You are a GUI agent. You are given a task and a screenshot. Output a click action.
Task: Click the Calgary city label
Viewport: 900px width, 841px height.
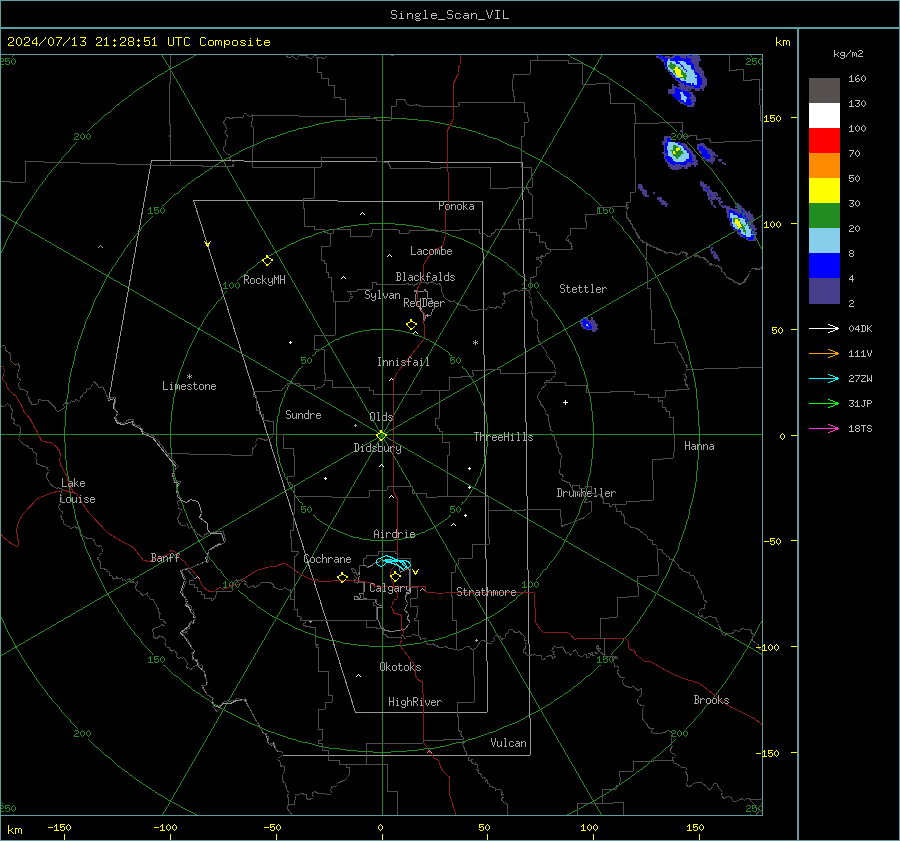click(390, 588)
